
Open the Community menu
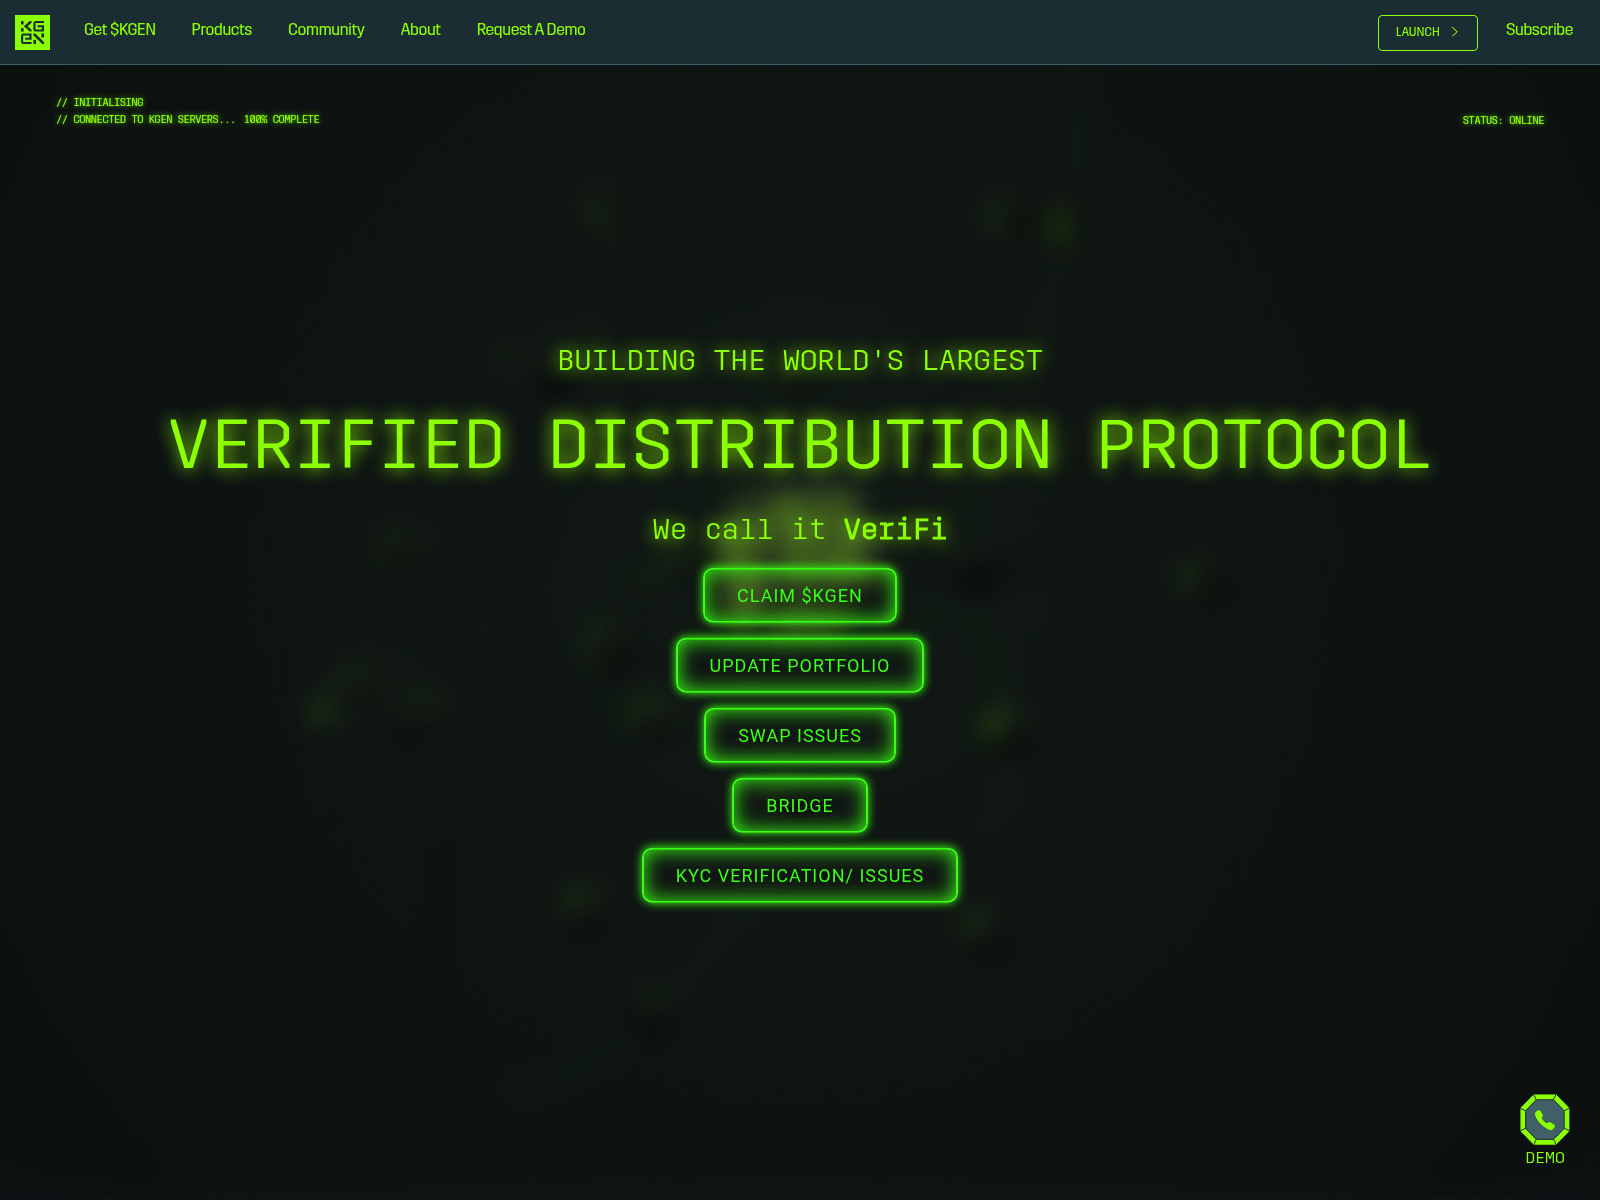tap(326, 30)
